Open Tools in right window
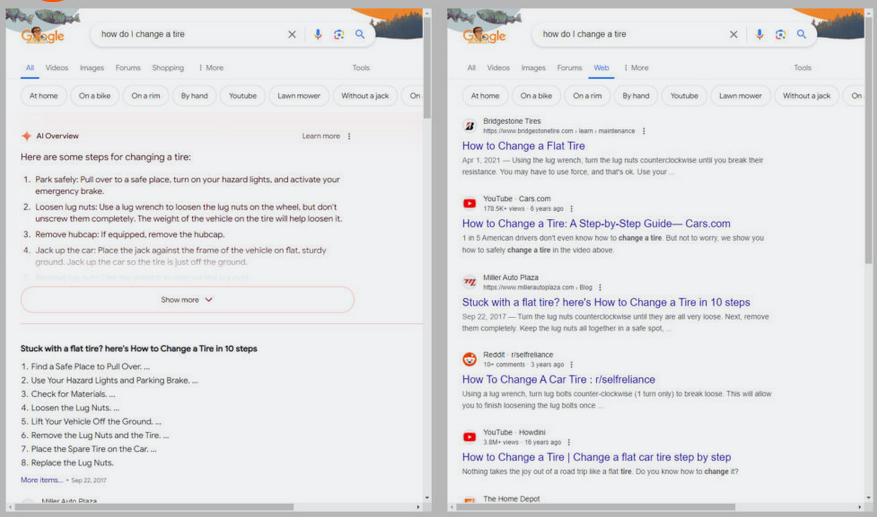Image resolution: width=877 pixels, height=517 pixels. 803,68
